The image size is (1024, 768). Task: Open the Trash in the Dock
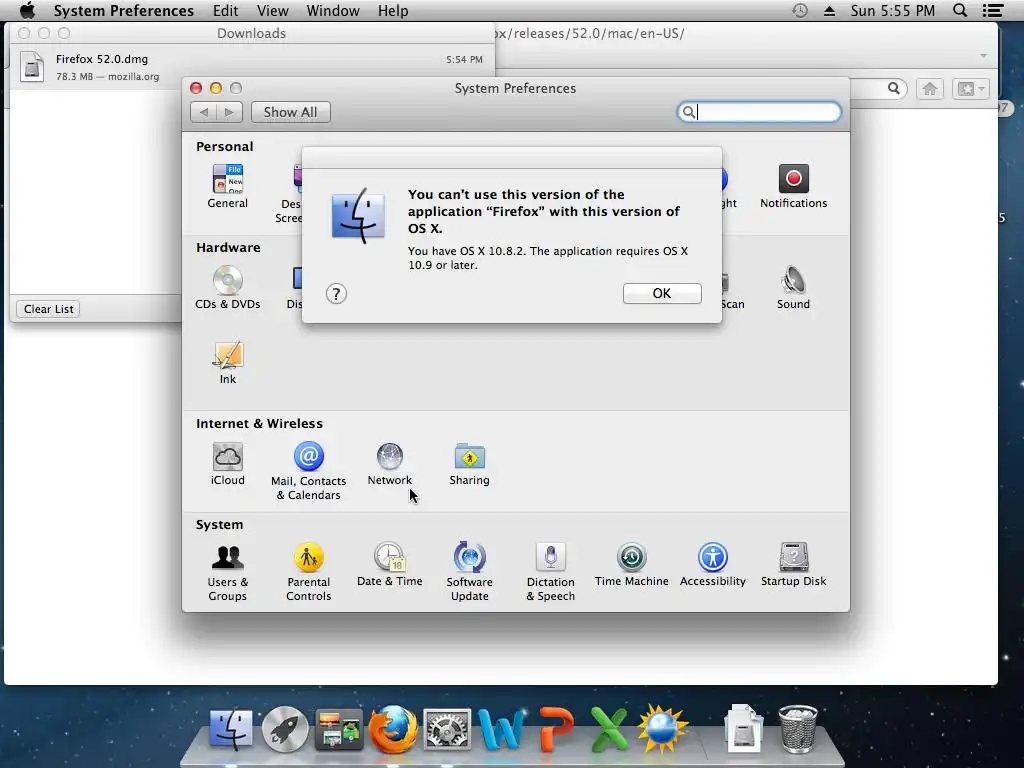(x=797, y=729)
